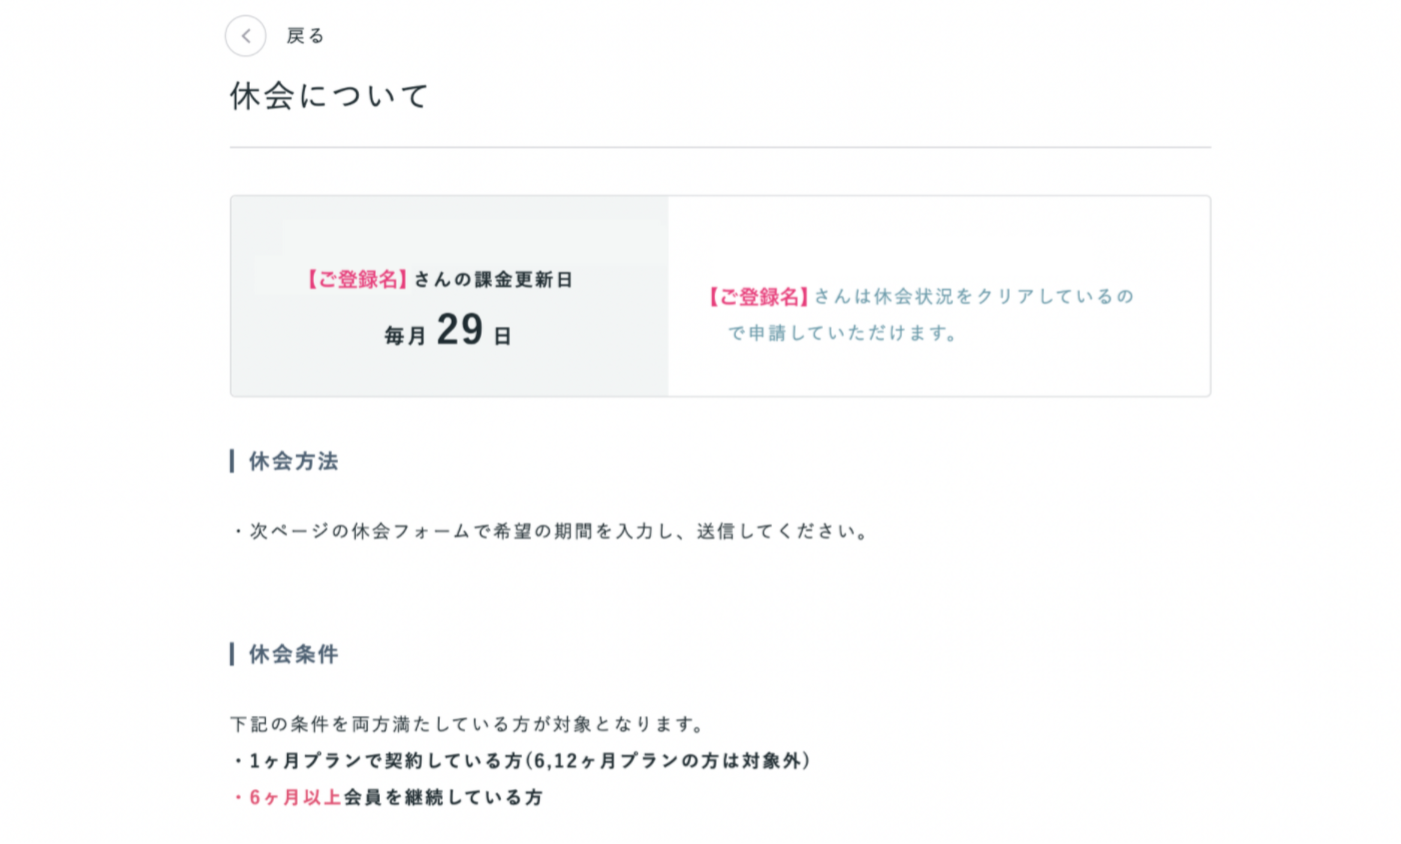The image size is (1401, 844).
Task: Click the vertical bar marker beside 休会条件
Action: (x=232, y=654)
